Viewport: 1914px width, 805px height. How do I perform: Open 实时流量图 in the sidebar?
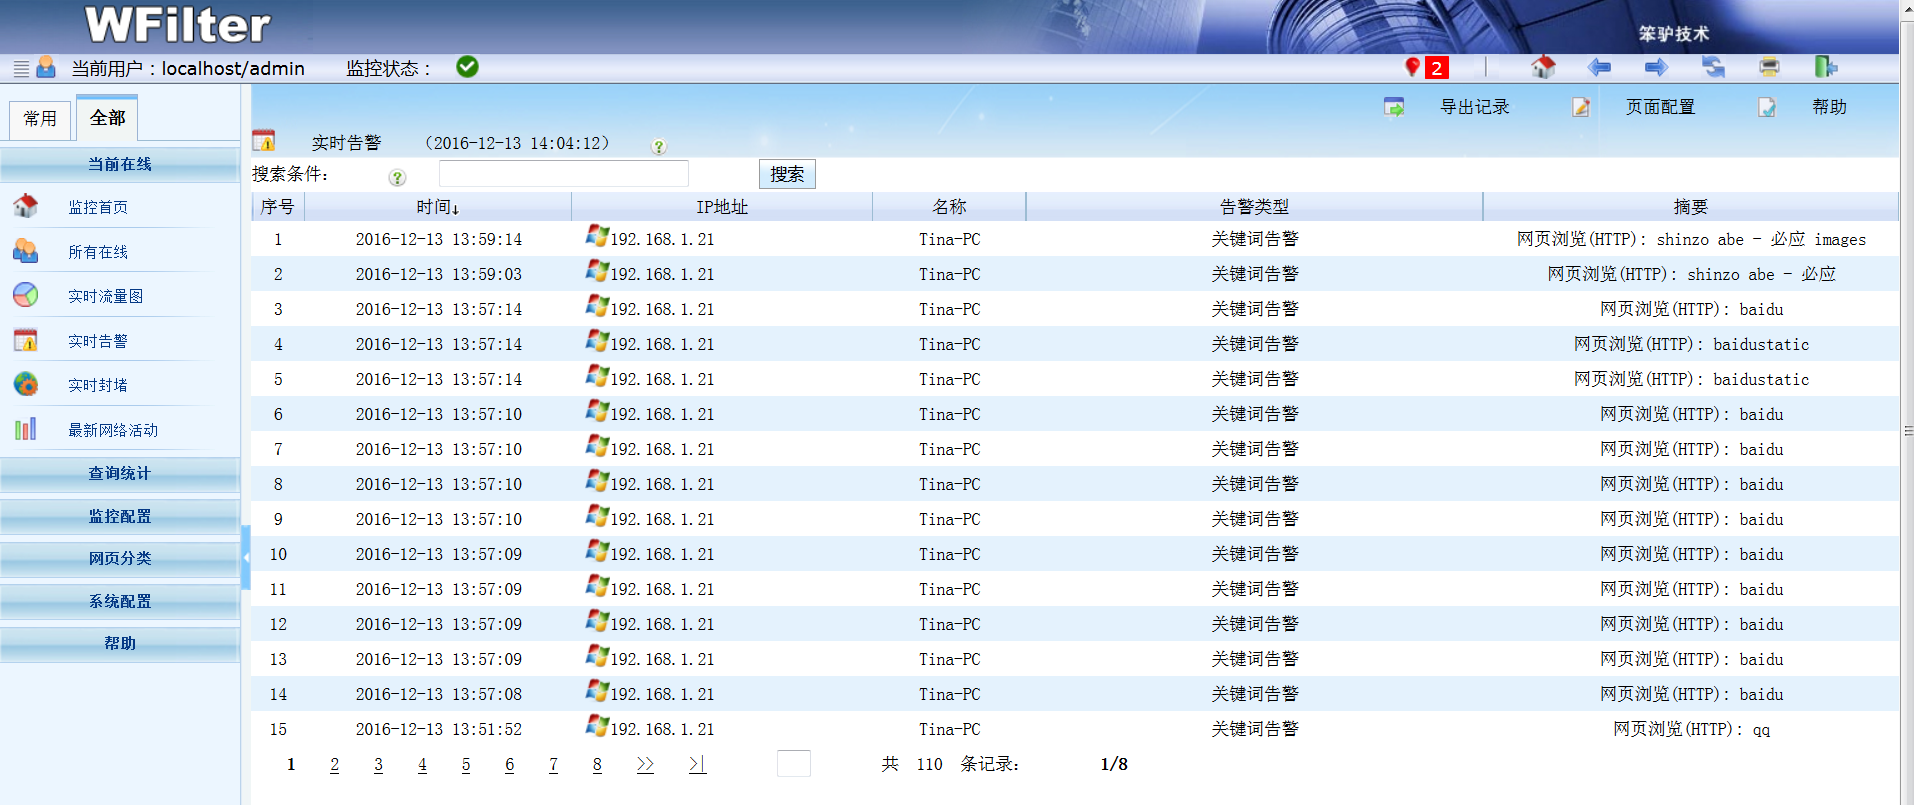coord(105,296)
